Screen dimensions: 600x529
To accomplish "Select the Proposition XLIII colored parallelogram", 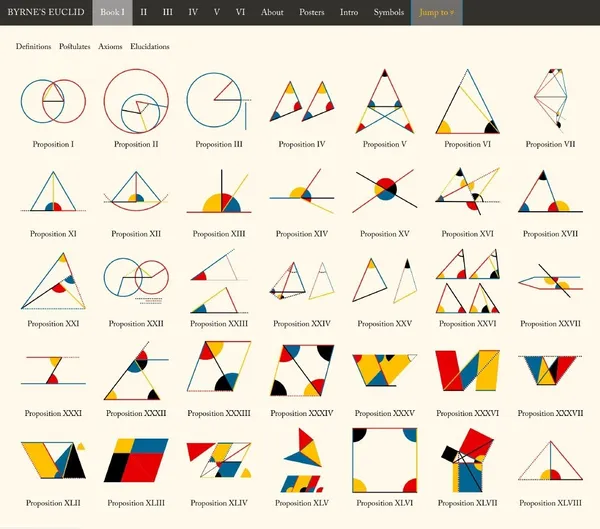I will coord(136,460).
